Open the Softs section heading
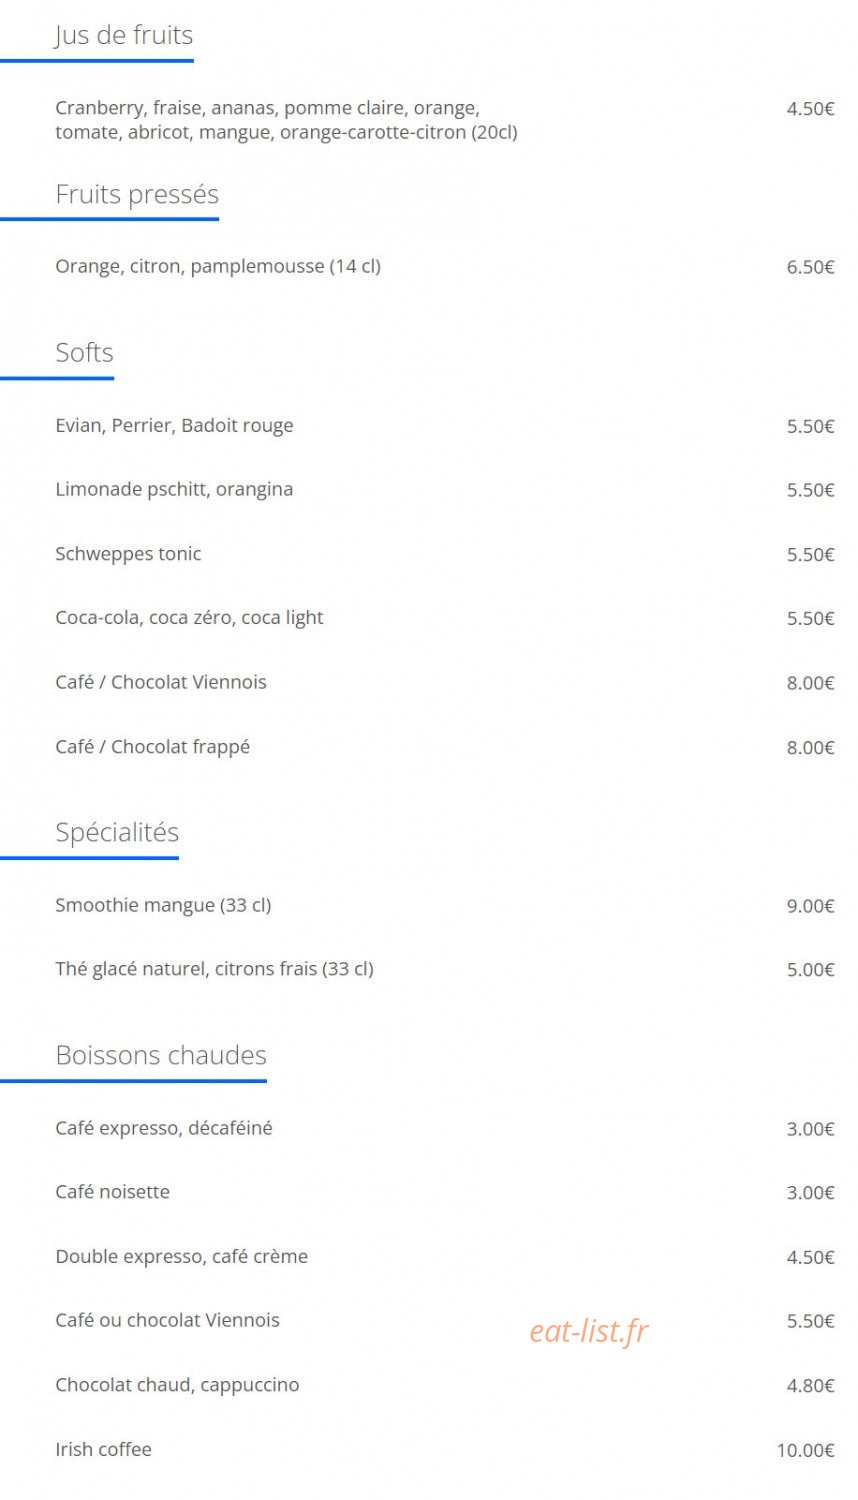The width and height of the screenshot is (858, 1500). point(84,352)
